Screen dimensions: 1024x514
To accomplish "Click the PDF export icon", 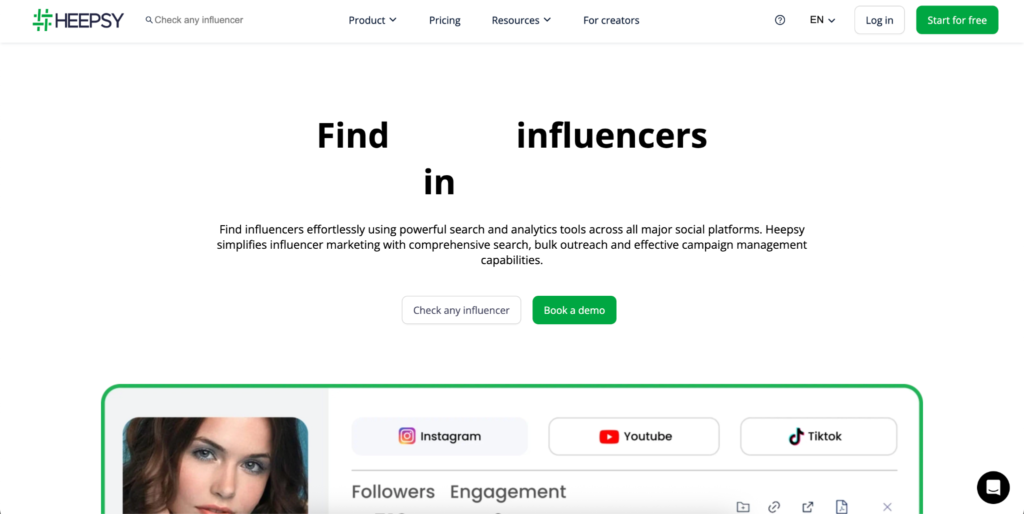I will [842, 507].
